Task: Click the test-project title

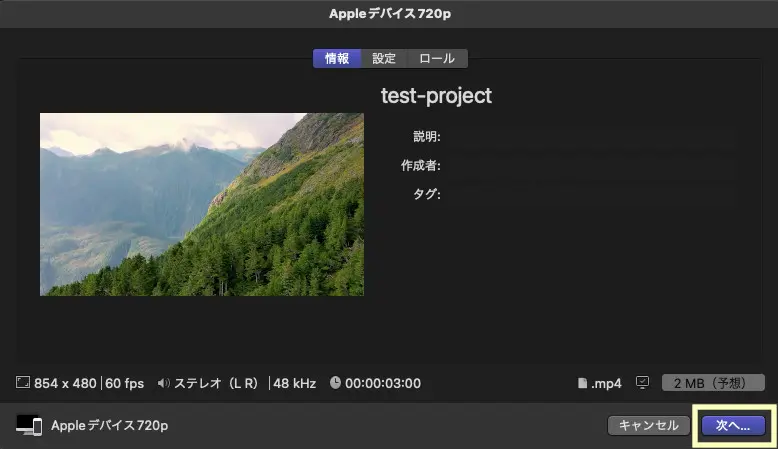Action: point(436,96)
